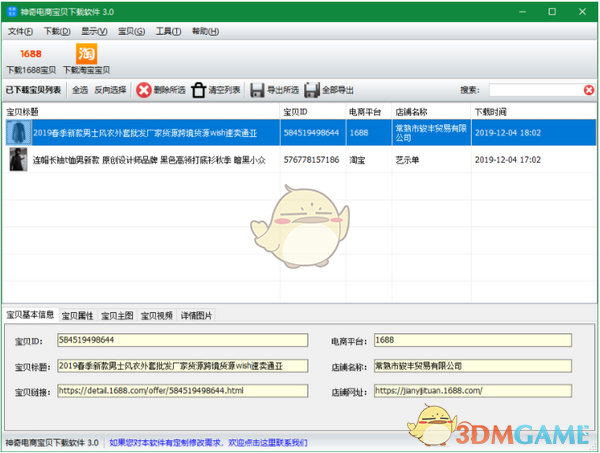Select the row titled 2019春季新款男士风衣外套
Screen dimensions: 600x453
point(299,132)
